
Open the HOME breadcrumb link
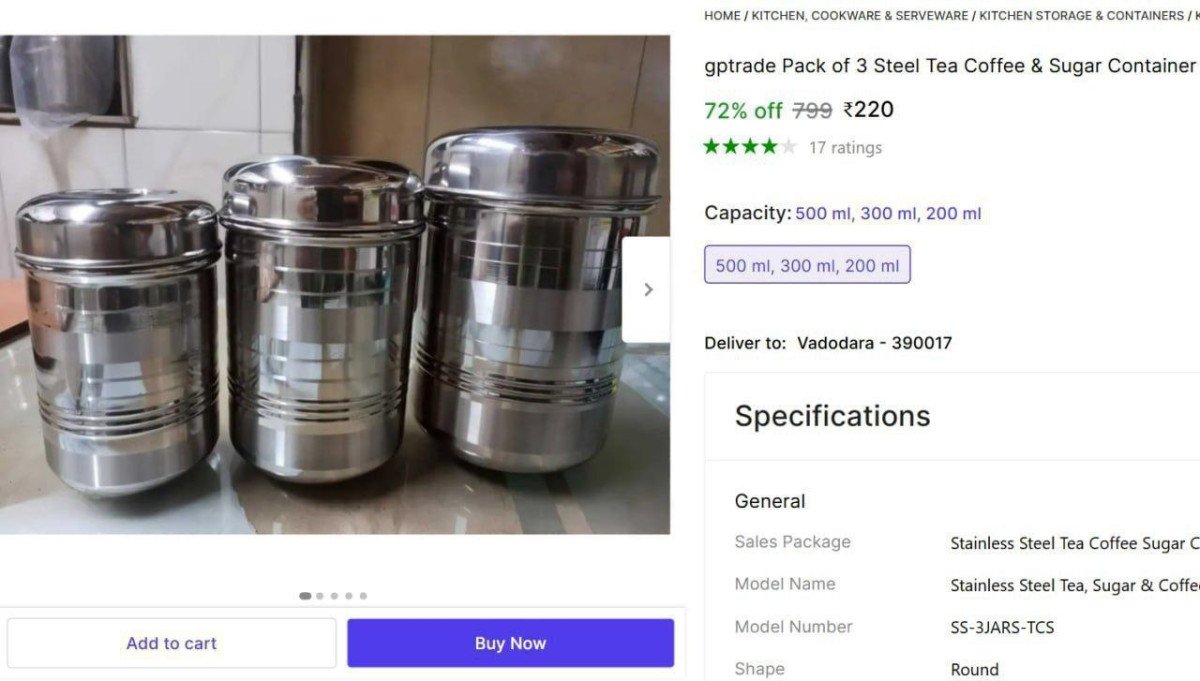(722, 16)
